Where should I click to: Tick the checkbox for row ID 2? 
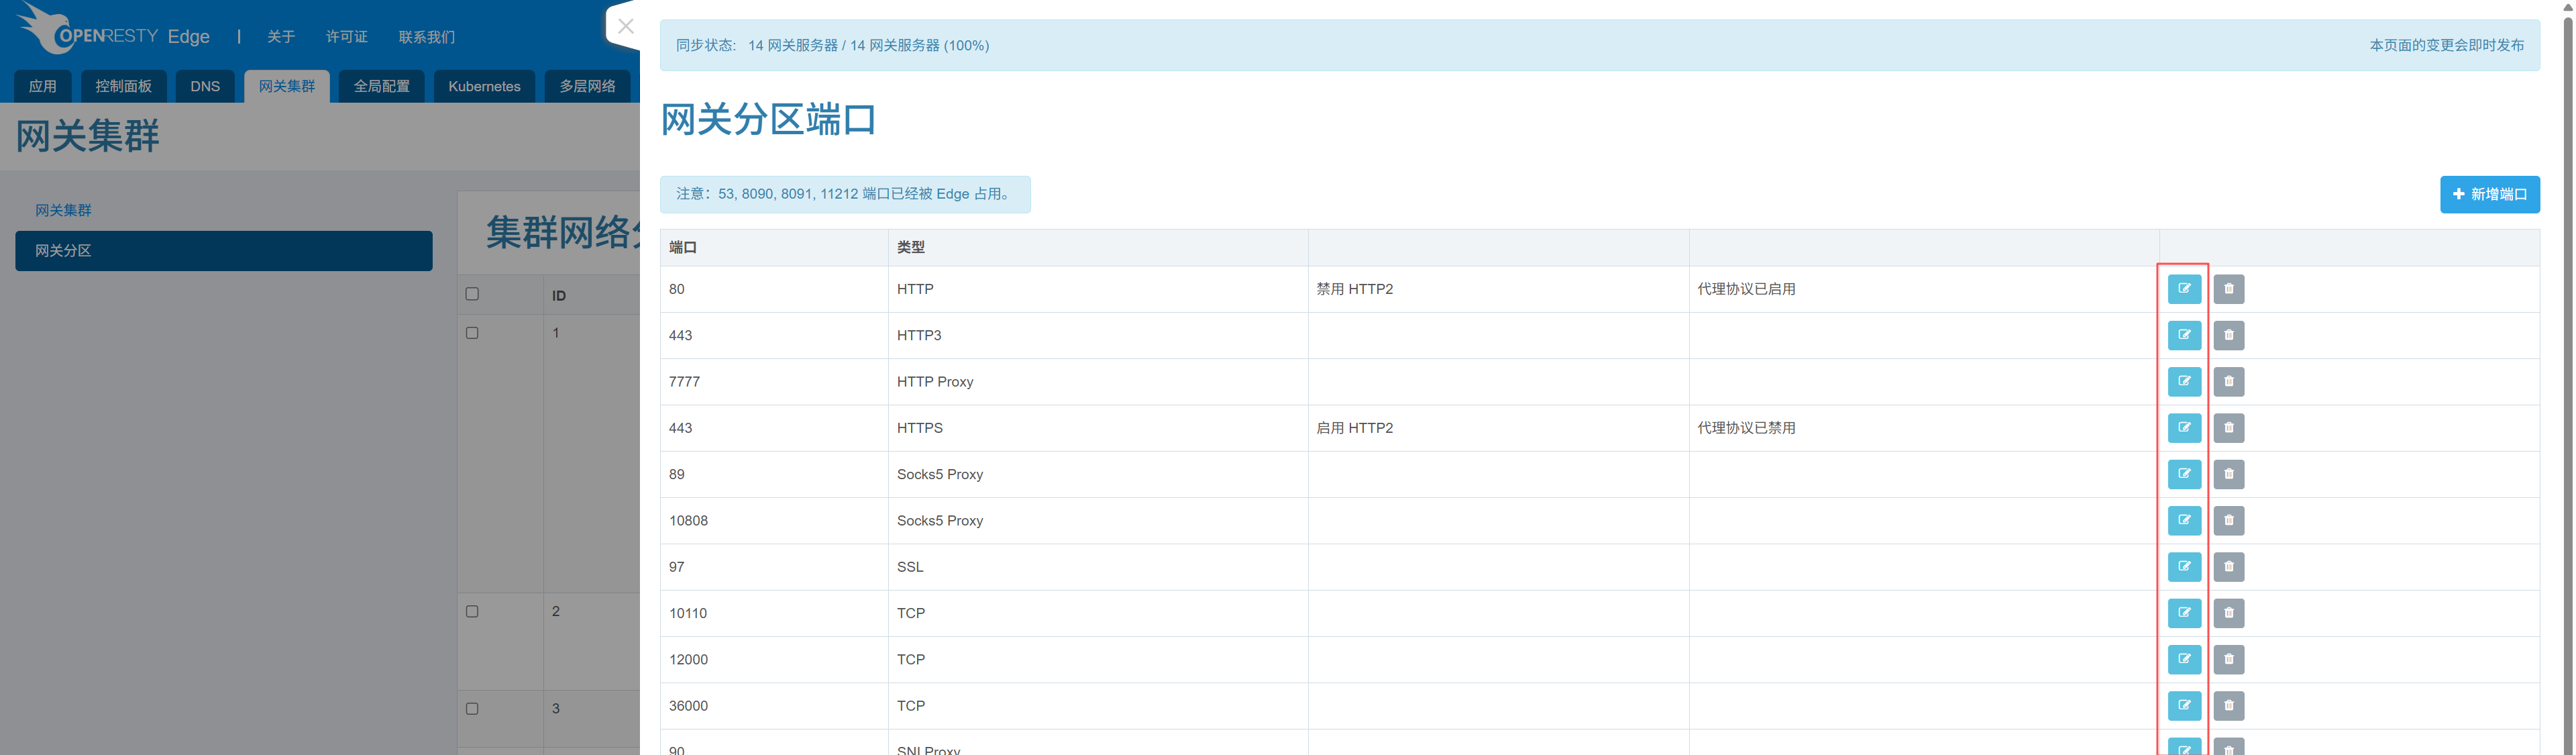472,611
